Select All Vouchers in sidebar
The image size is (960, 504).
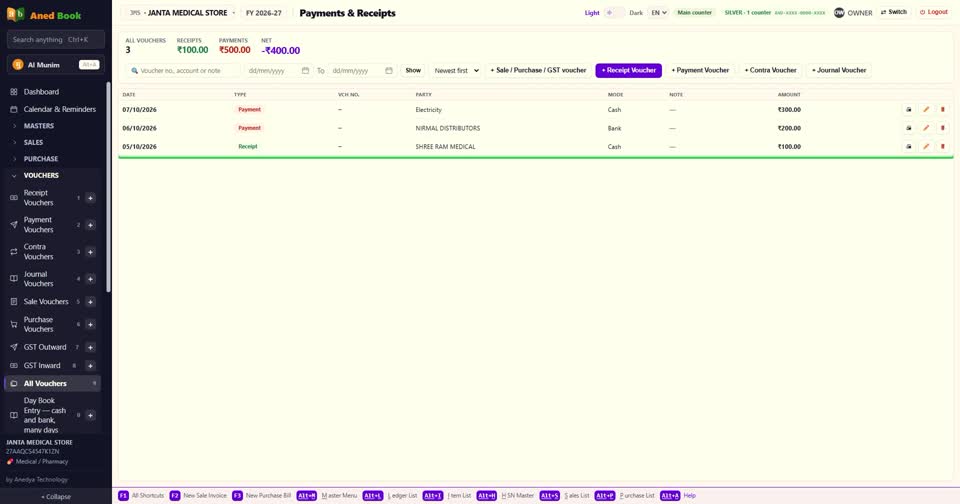click(x=53, y=383)
